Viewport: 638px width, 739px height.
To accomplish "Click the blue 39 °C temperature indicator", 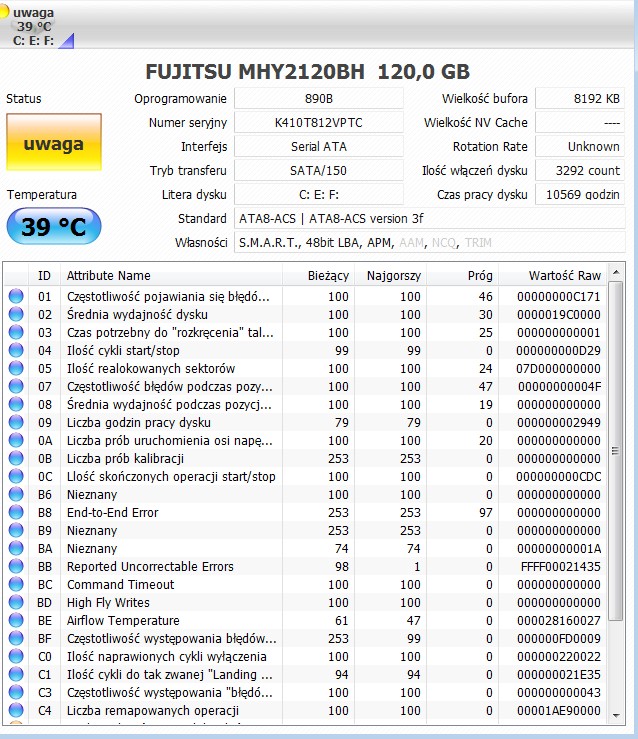I will pos(54,226).
